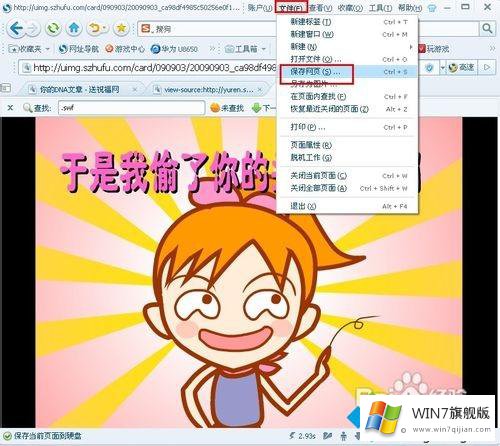Expand the bookmarks overflow chevron
Screen dimensions: 500x446
point(212,49)
